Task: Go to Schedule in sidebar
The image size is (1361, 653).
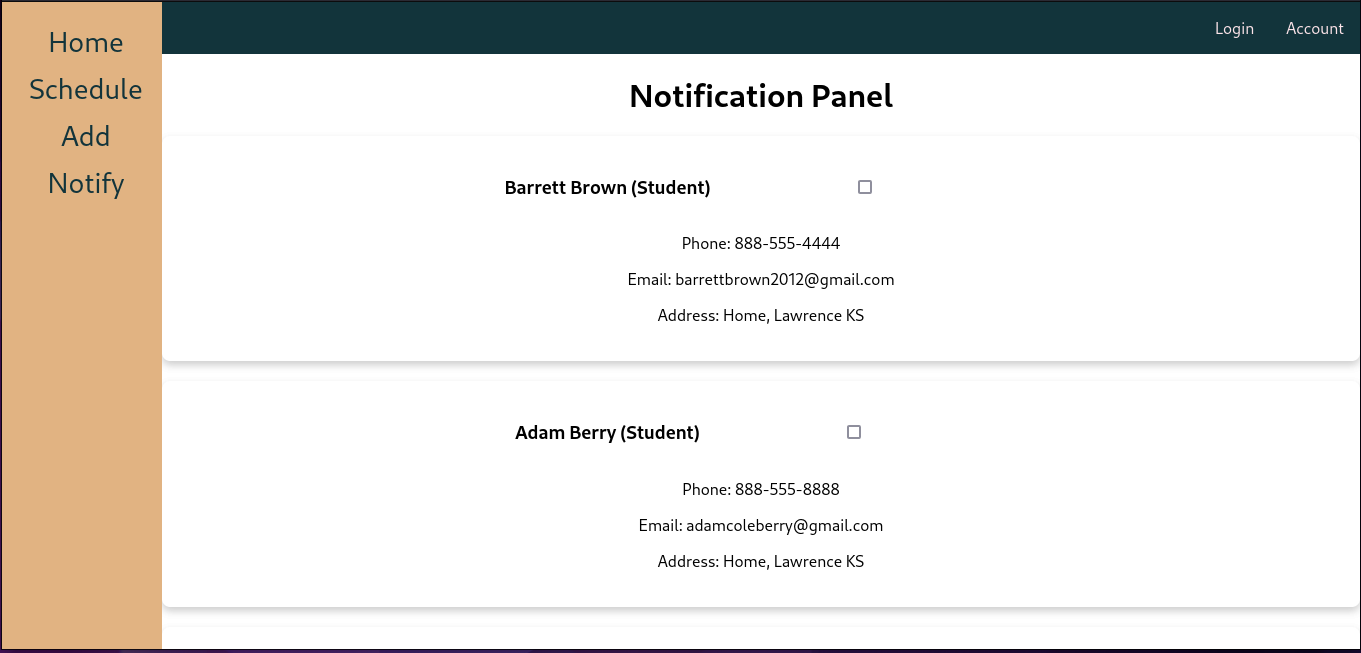Action: [86, 90]
